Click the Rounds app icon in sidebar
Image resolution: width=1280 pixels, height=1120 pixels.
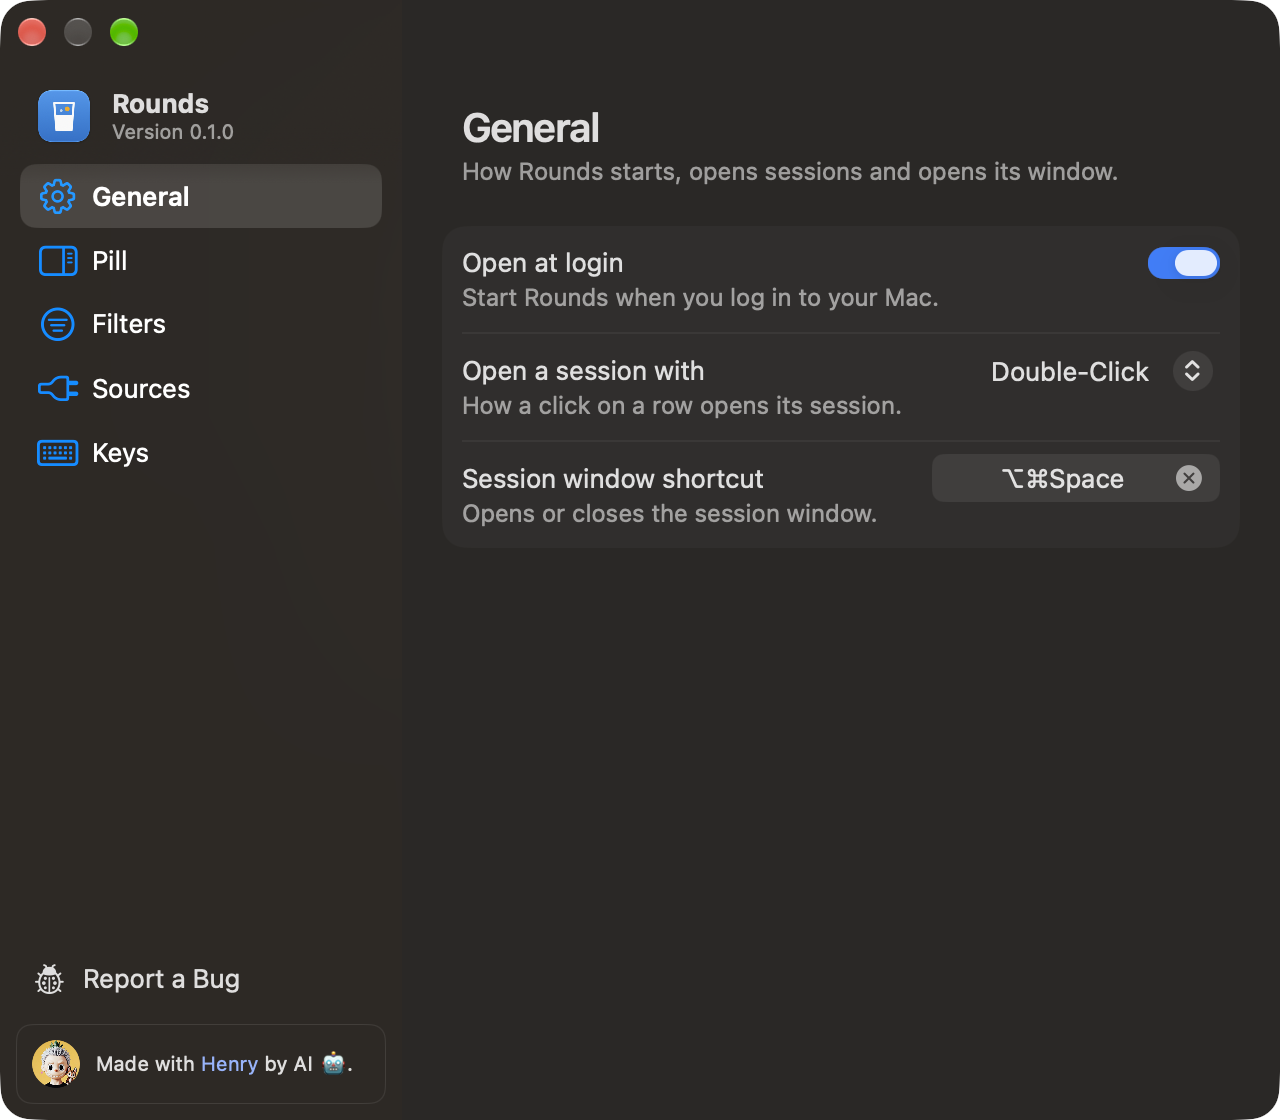click(64, 116)
